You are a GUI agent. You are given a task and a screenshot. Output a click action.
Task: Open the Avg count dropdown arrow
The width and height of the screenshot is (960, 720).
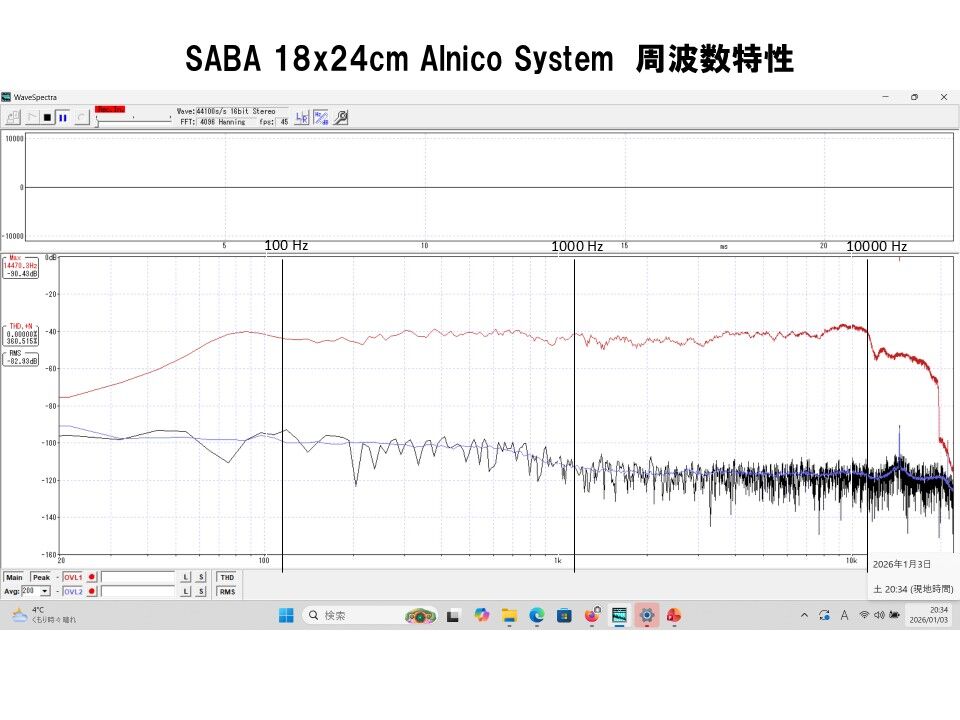pyautogui.click(x=45, y=591)
